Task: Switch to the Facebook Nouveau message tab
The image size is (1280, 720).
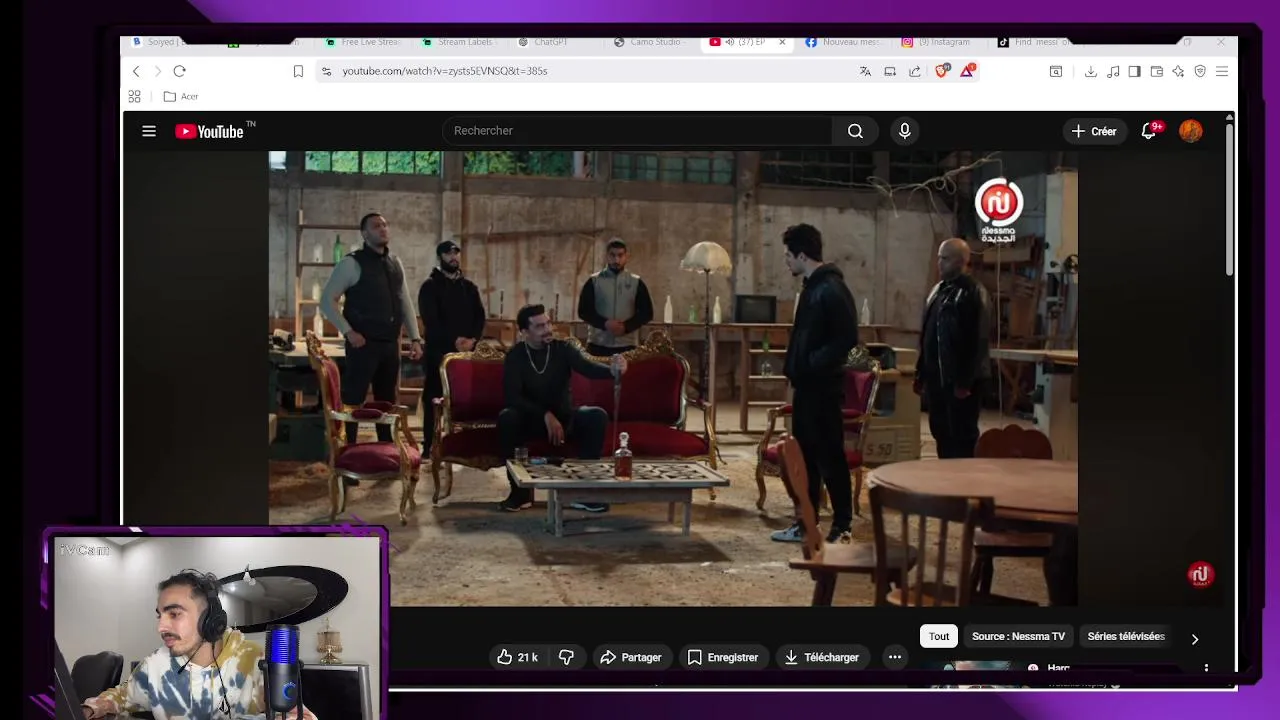Action: pos(843,42)
